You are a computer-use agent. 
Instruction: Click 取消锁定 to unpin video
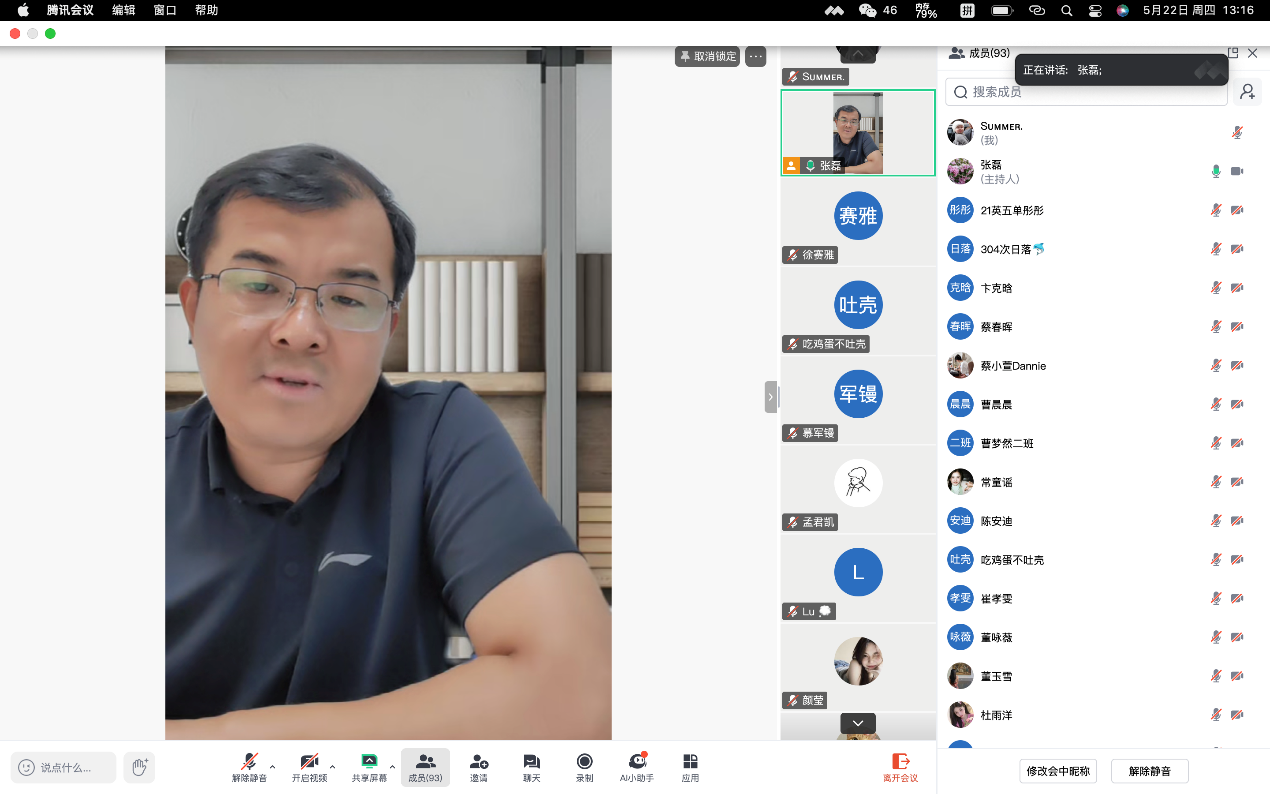pyautogui.click(x=708, y=56)
